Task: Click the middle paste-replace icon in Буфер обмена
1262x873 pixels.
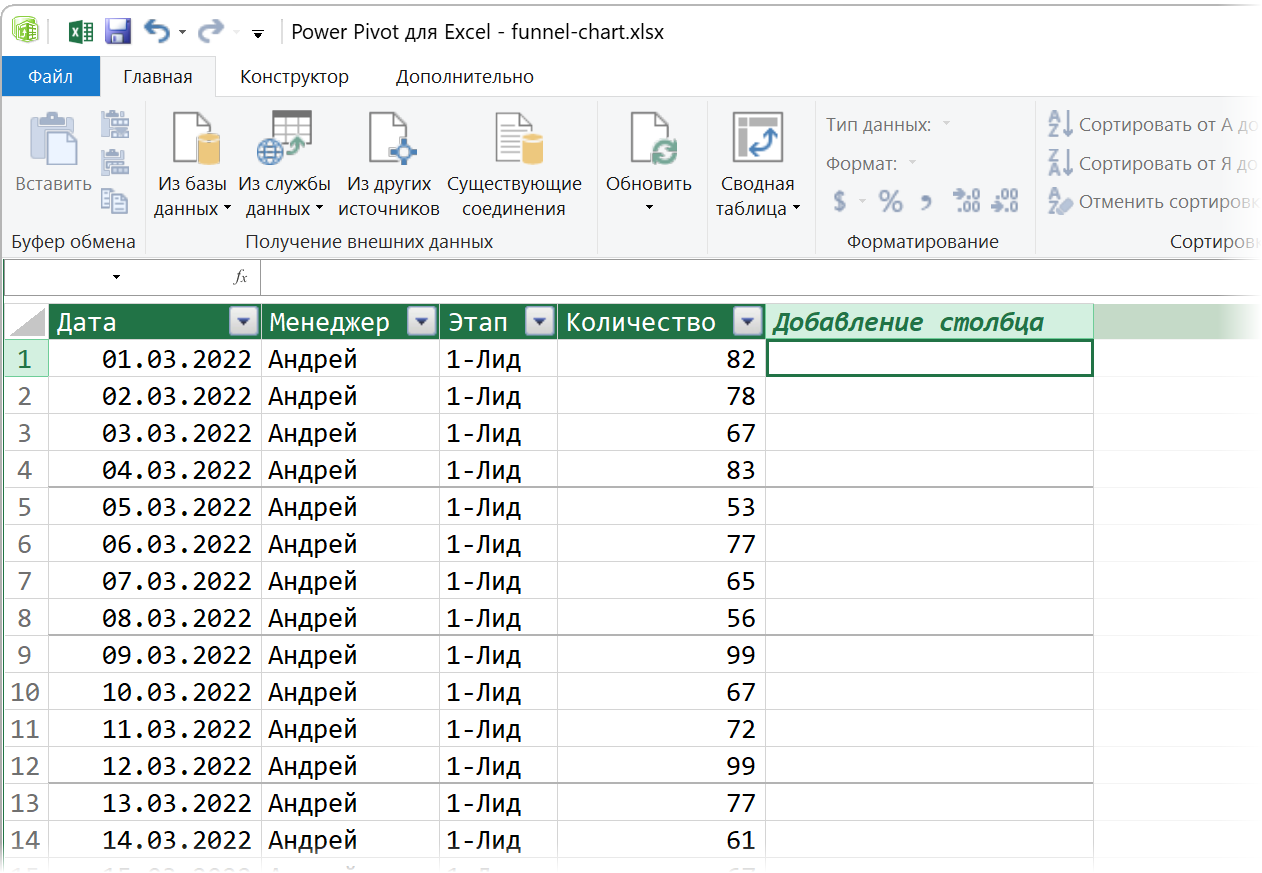Action: 115,162
